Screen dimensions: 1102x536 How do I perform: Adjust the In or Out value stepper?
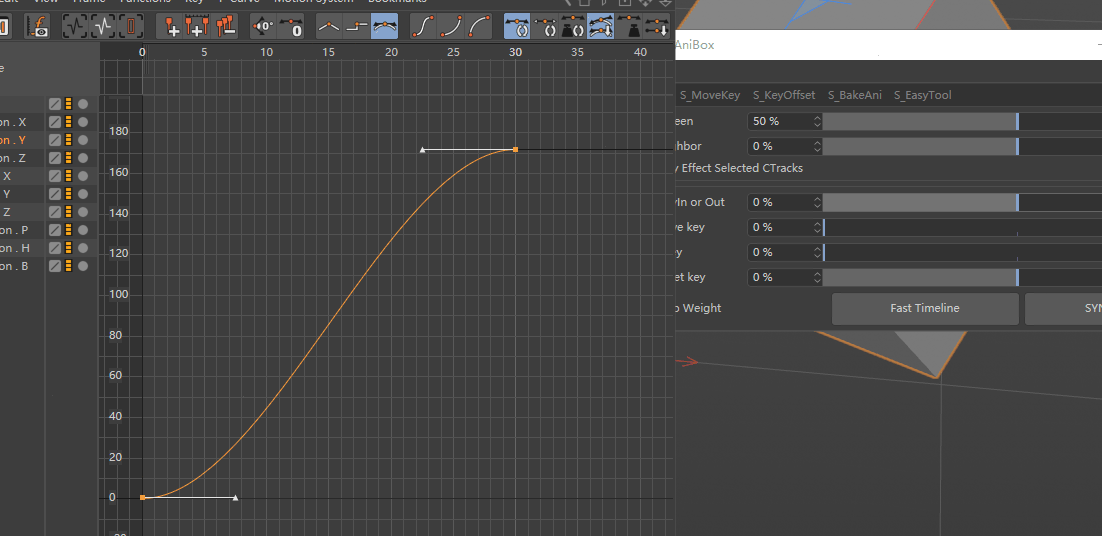pos(817,202)
